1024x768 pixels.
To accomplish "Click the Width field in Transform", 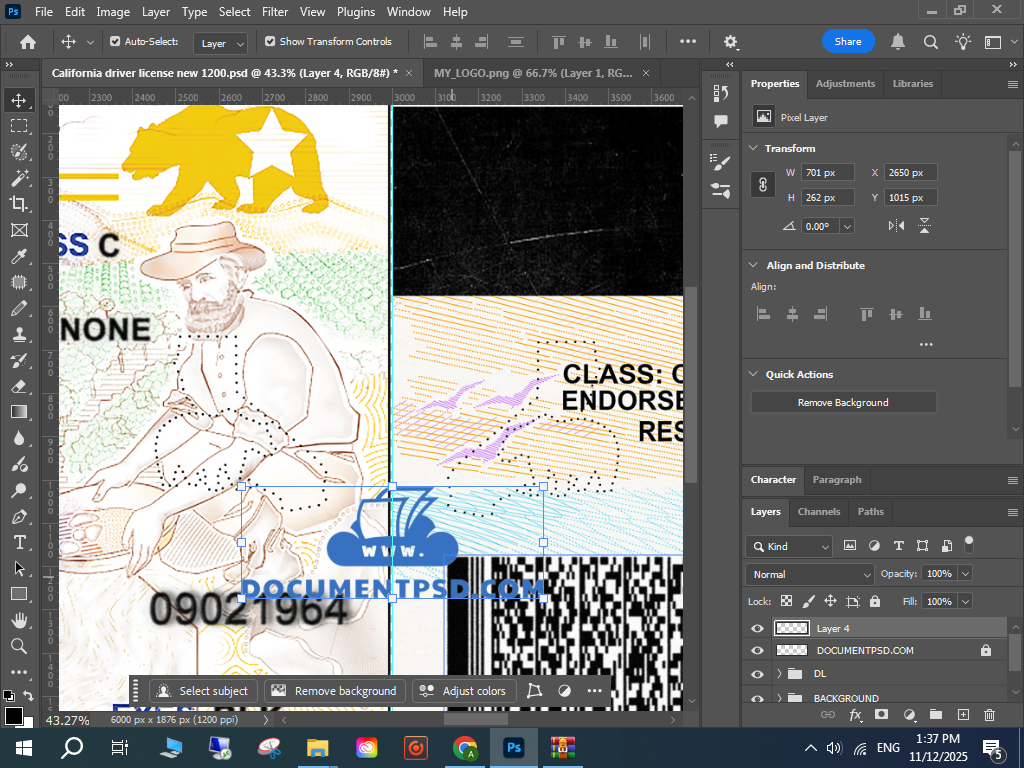I will click(828, 173).
